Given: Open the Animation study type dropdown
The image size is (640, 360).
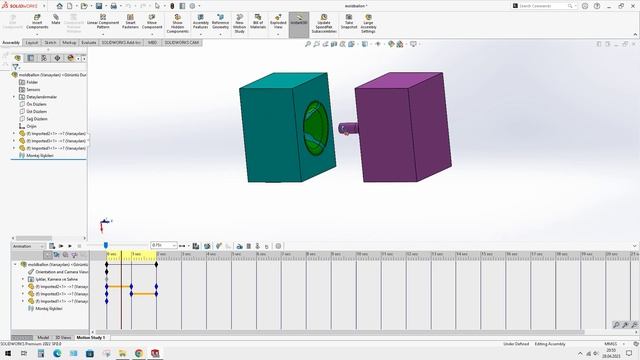Looking at the screenshot, I should [x=28, y=246].
